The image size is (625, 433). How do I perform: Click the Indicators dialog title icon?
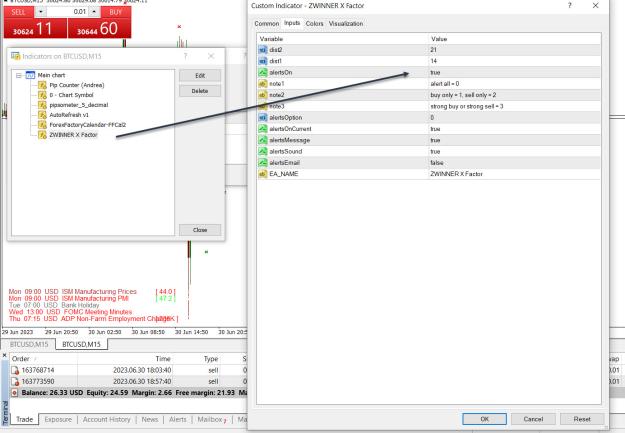click(16, 56)
